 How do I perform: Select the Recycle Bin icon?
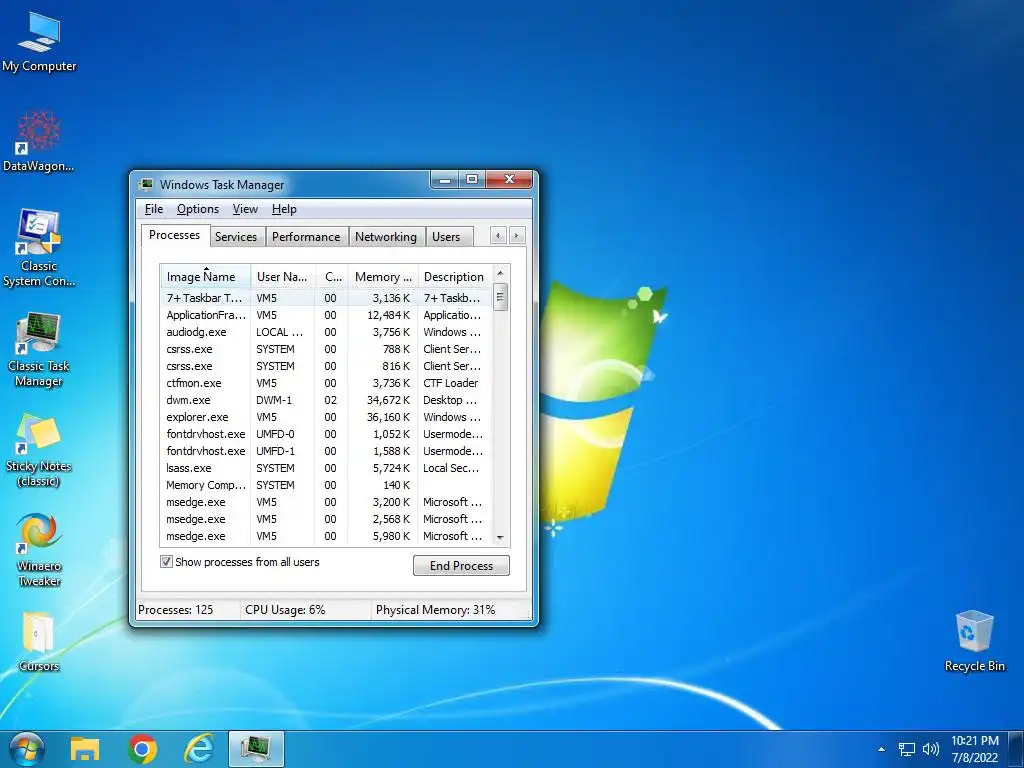pyautogui.click(x=974, y=641)
